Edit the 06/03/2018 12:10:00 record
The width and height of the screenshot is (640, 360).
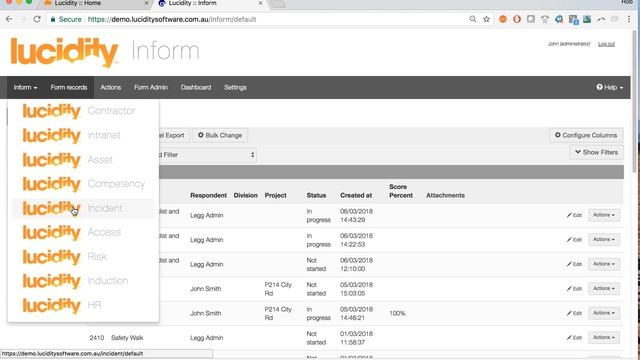[574, 264]
